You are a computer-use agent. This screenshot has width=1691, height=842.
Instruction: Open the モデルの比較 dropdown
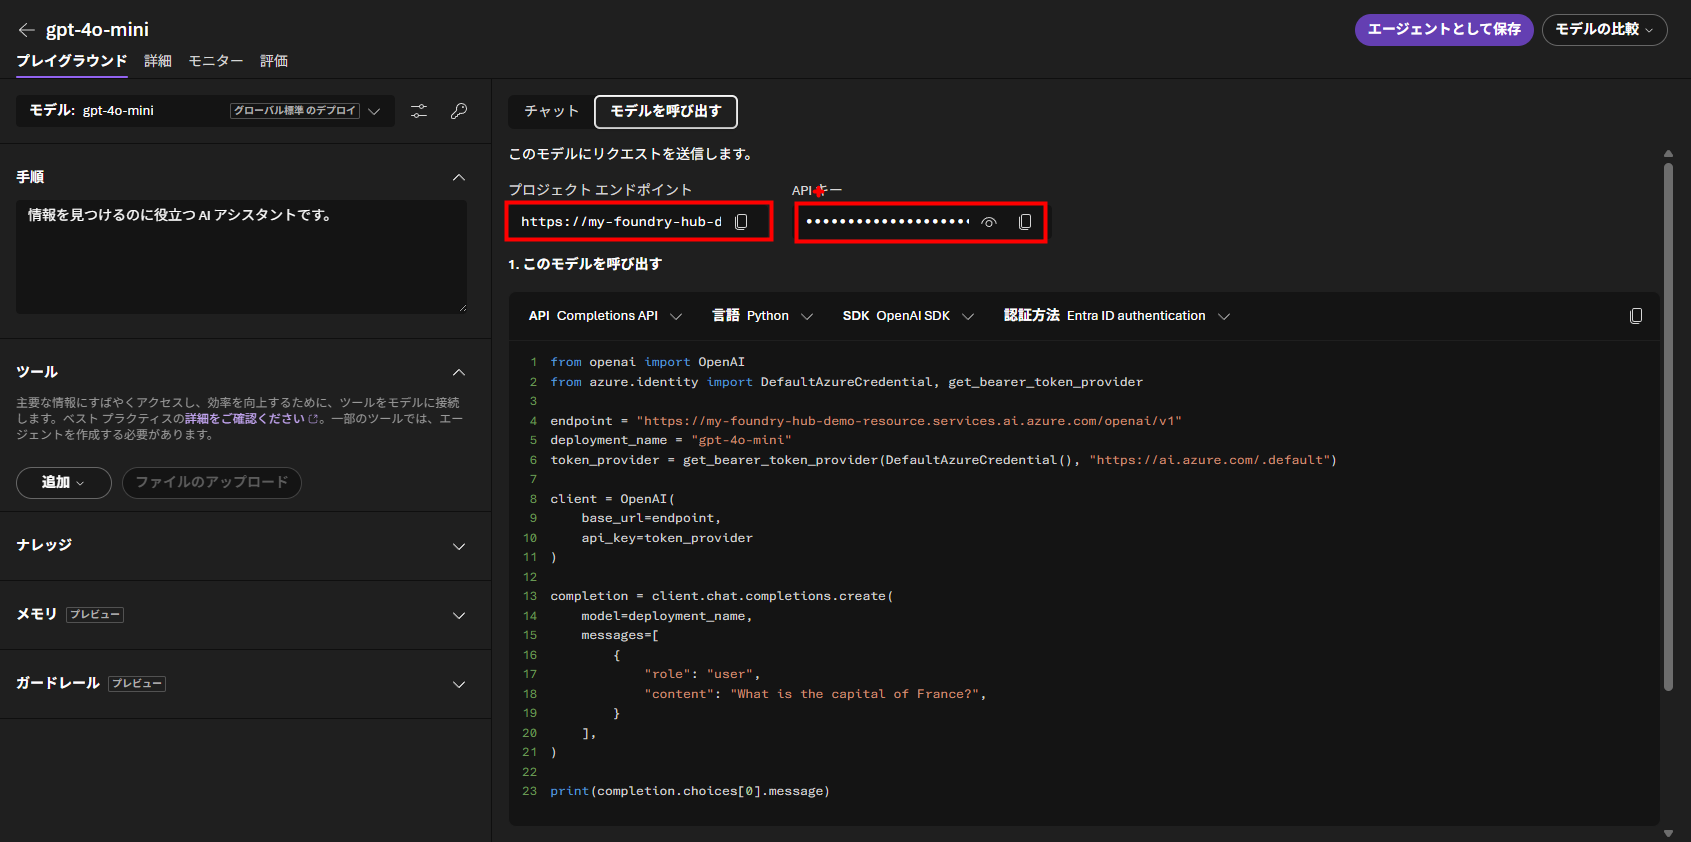(x=1604, y=30)
